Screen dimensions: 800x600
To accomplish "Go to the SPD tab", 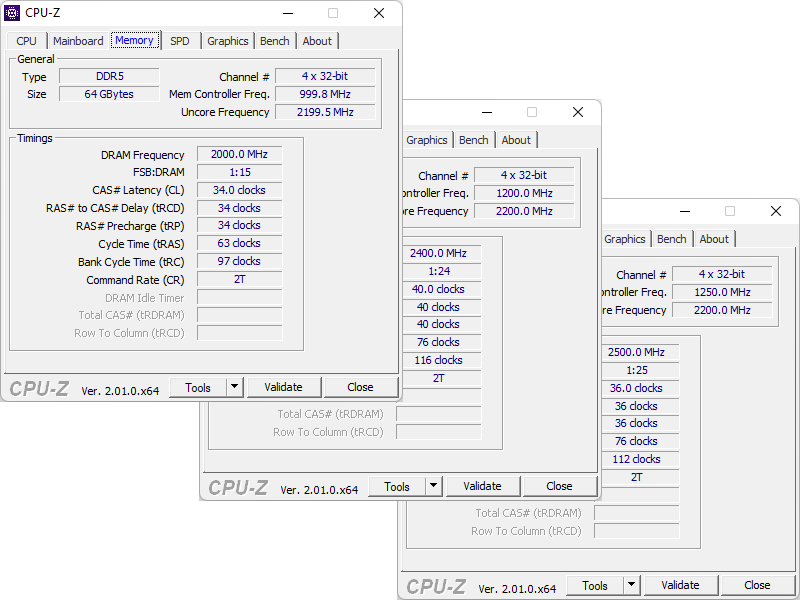I will (179, 41).
